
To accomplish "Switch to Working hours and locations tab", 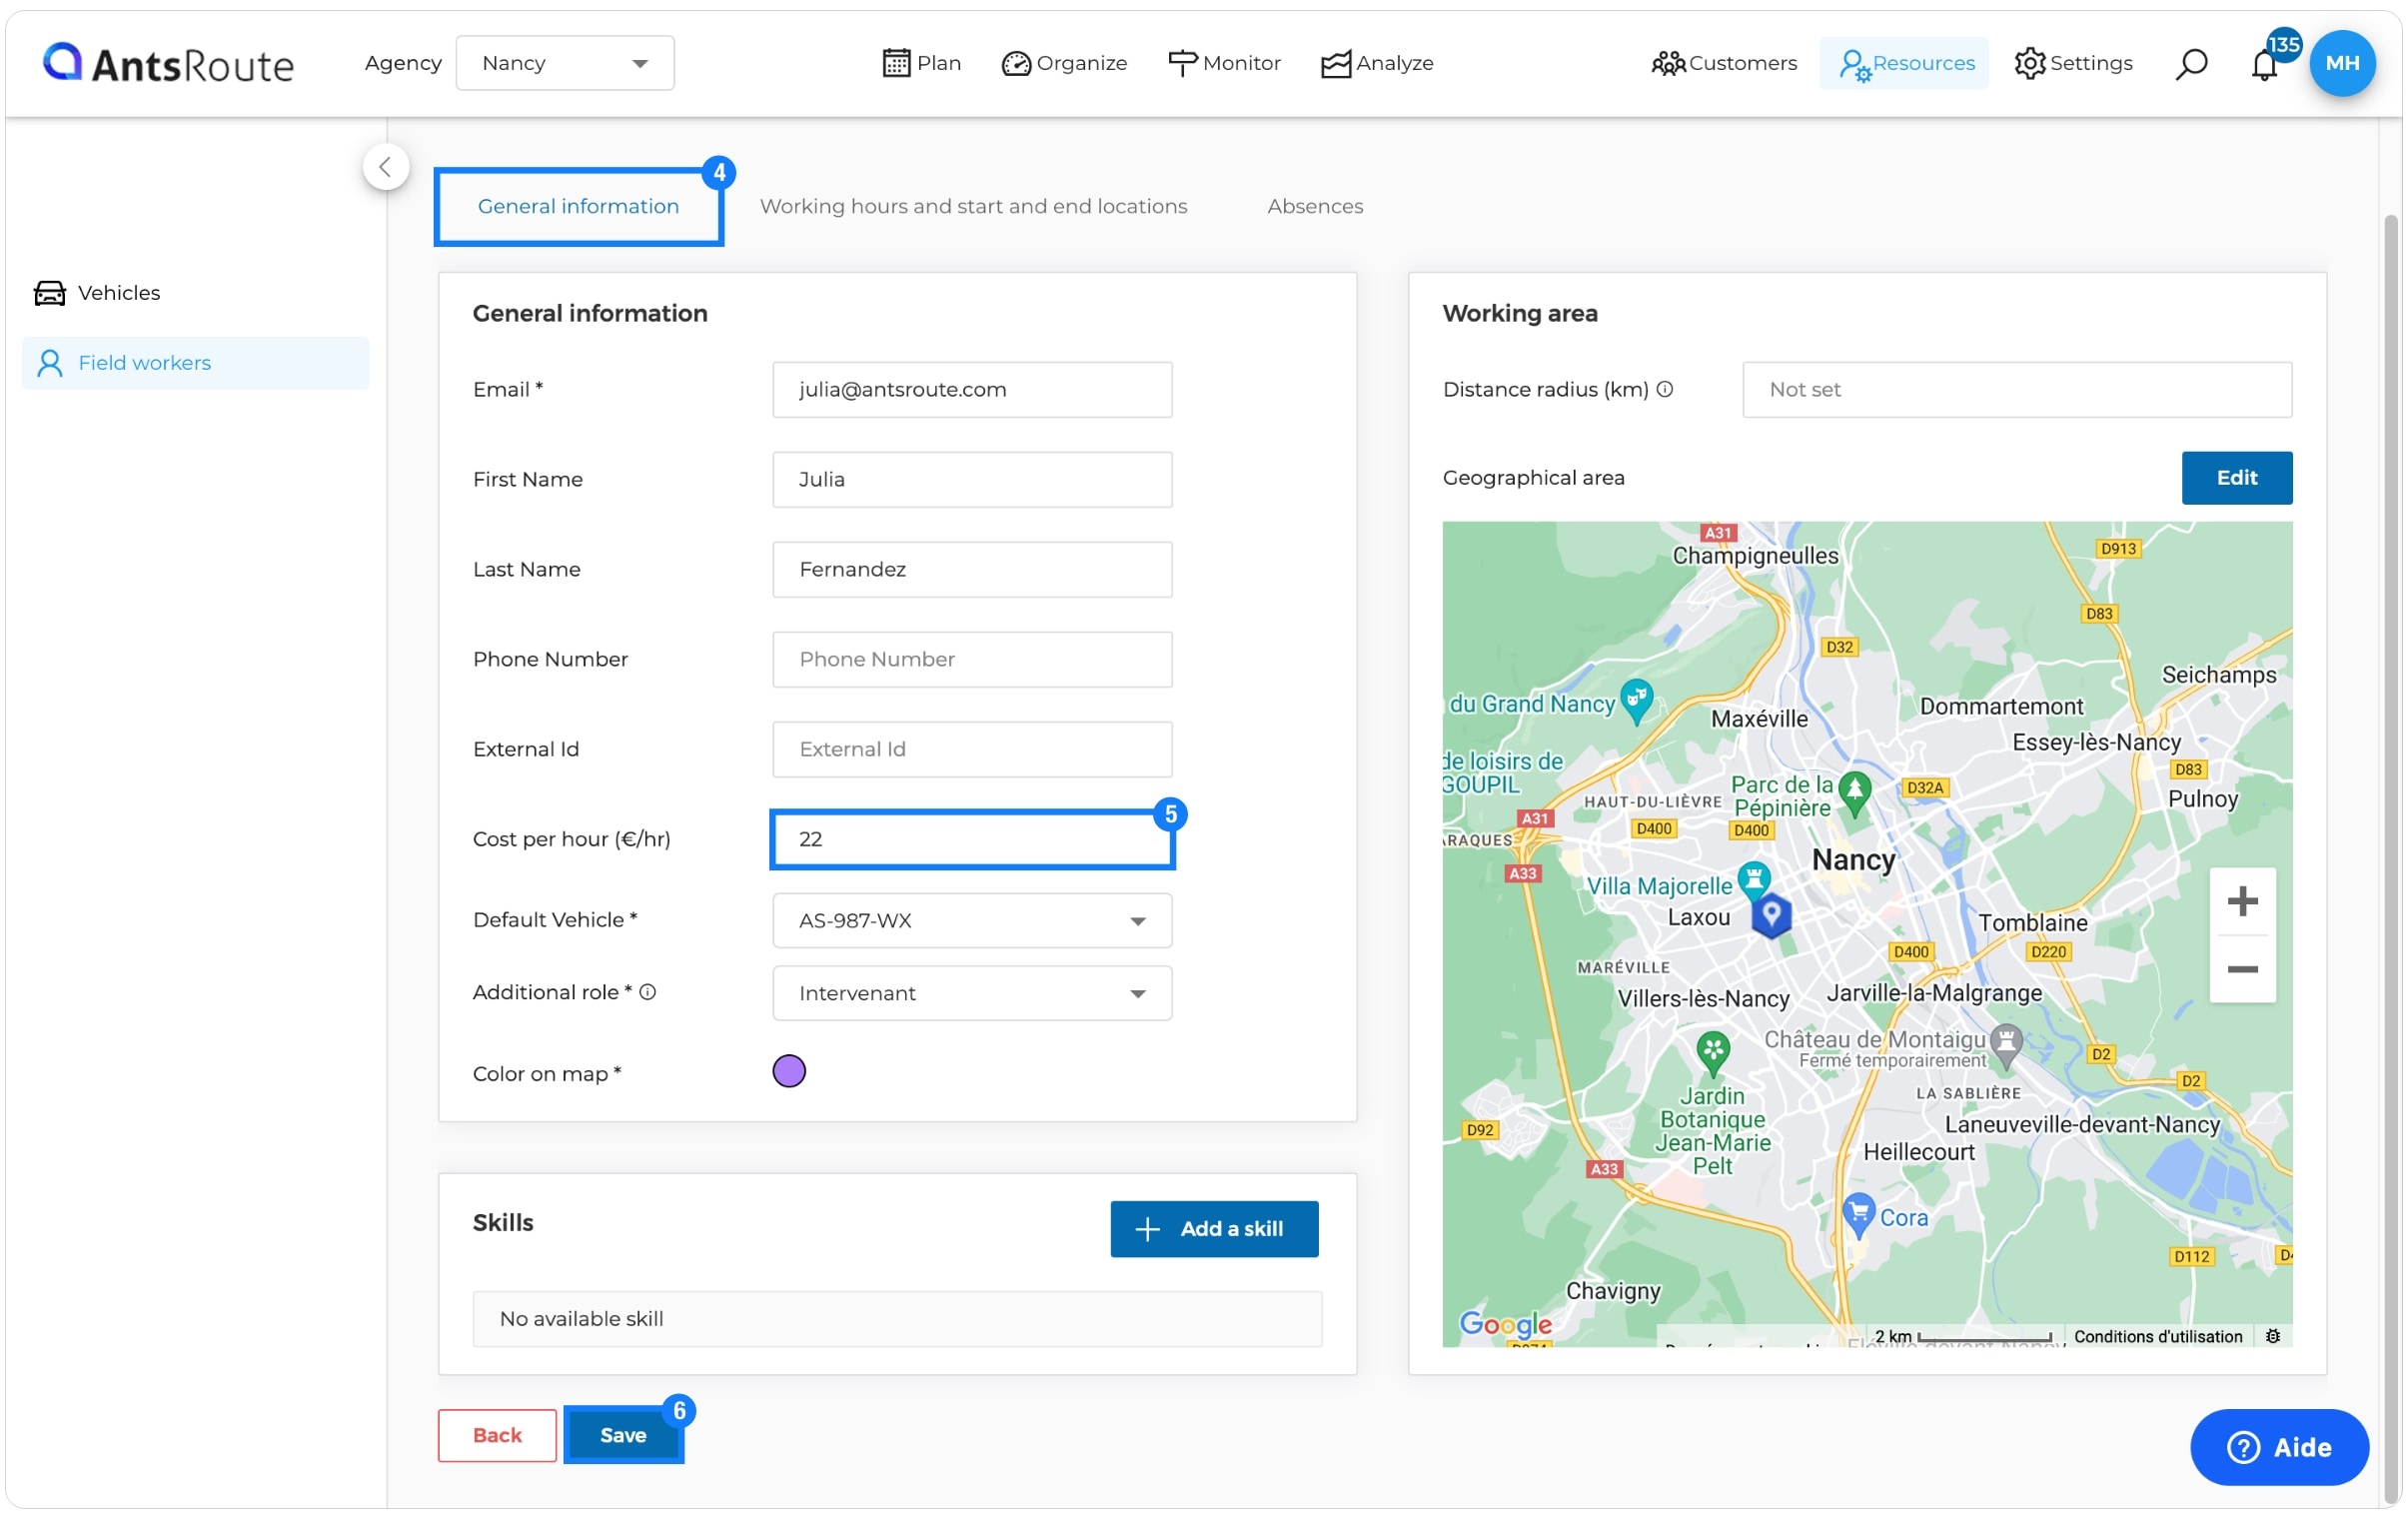I will (x=974, y=206).
